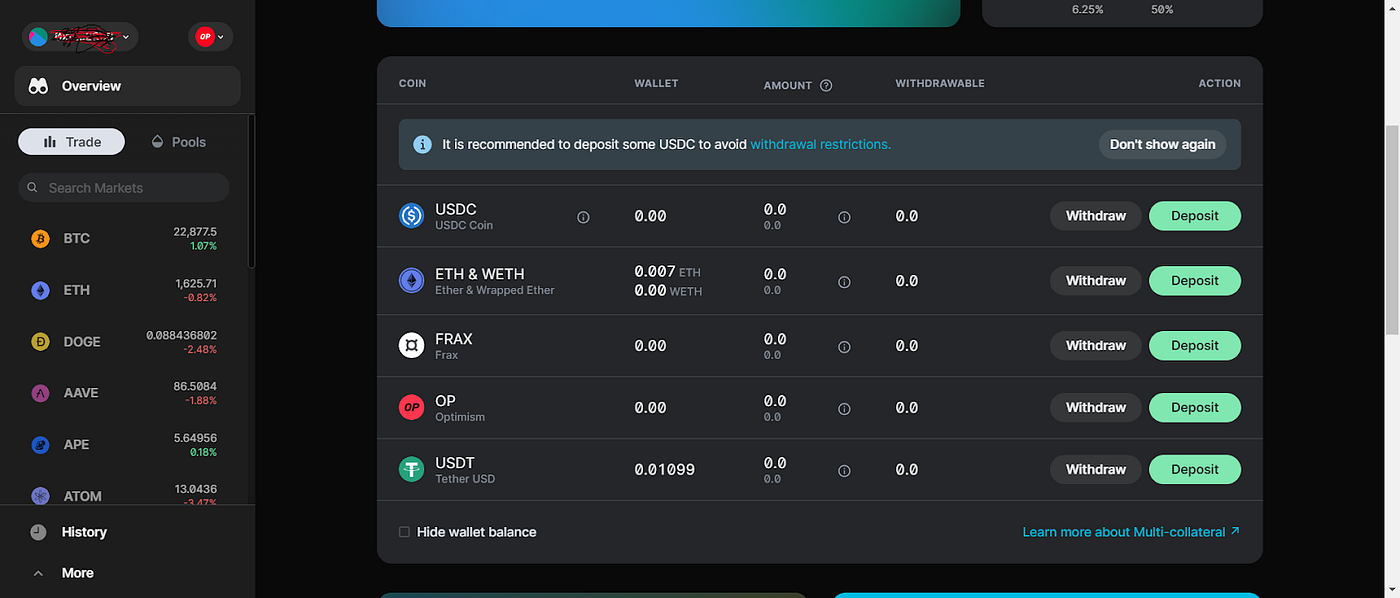The image size is (1400, 598).
Task: Click the ATOM coin icon
Action: pos(40,496)
